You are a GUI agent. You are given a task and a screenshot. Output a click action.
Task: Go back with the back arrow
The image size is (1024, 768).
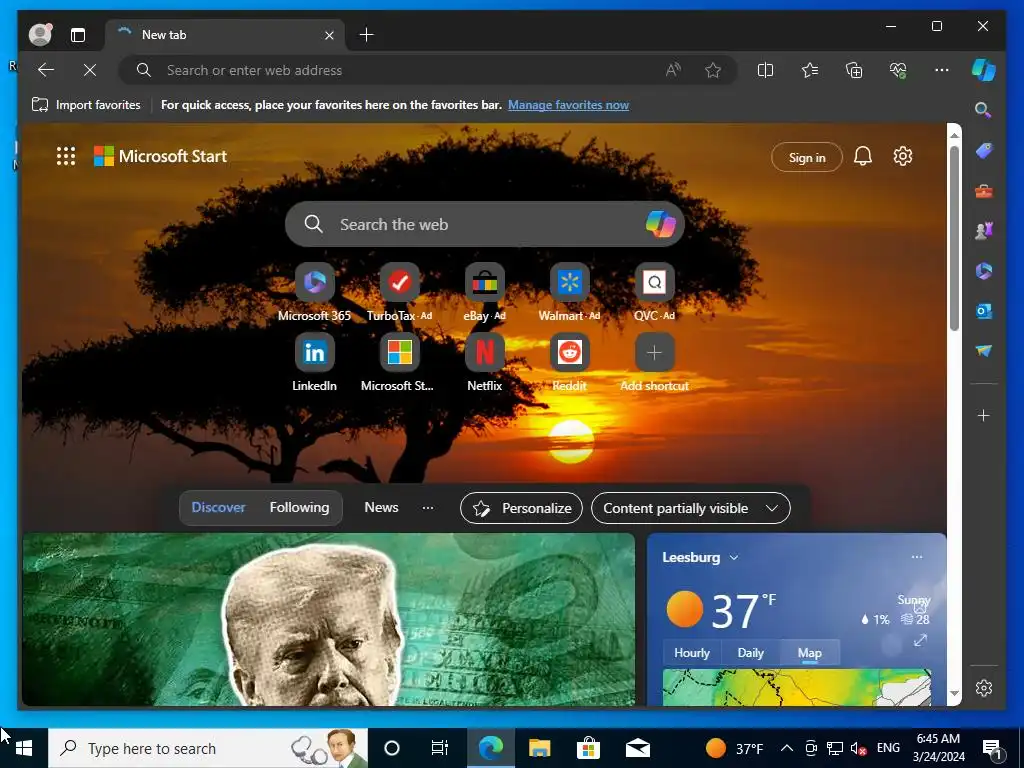point(46,70)
